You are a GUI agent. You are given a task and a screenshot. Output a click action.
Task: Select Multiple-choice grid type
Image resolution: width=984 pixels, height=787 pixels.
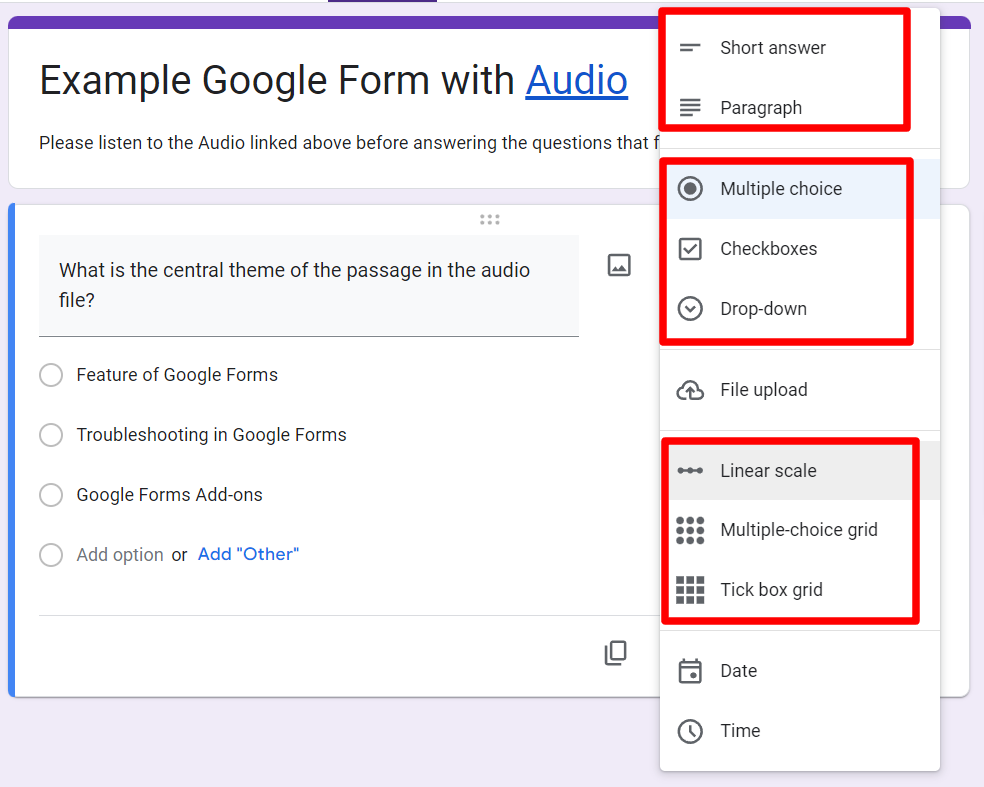click(x=800, y=530)
